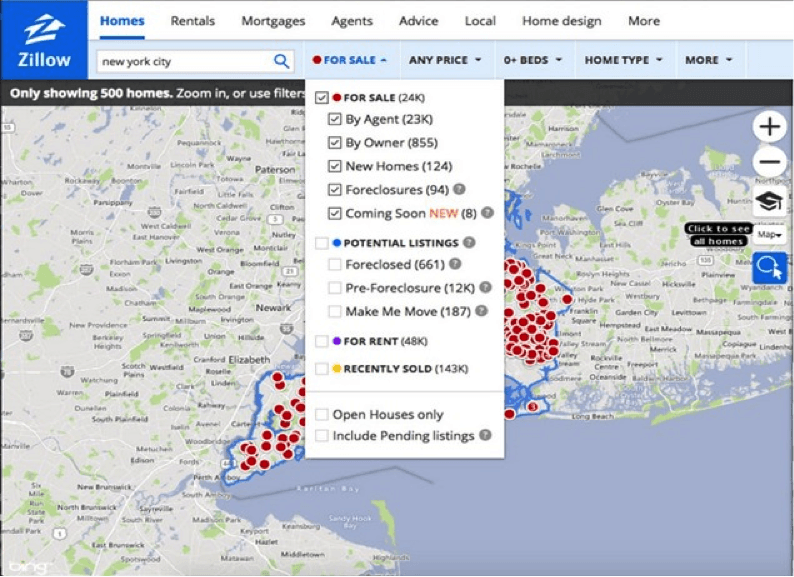Open the Mortgages tab

pyautogui.click(x=273, y=21)
